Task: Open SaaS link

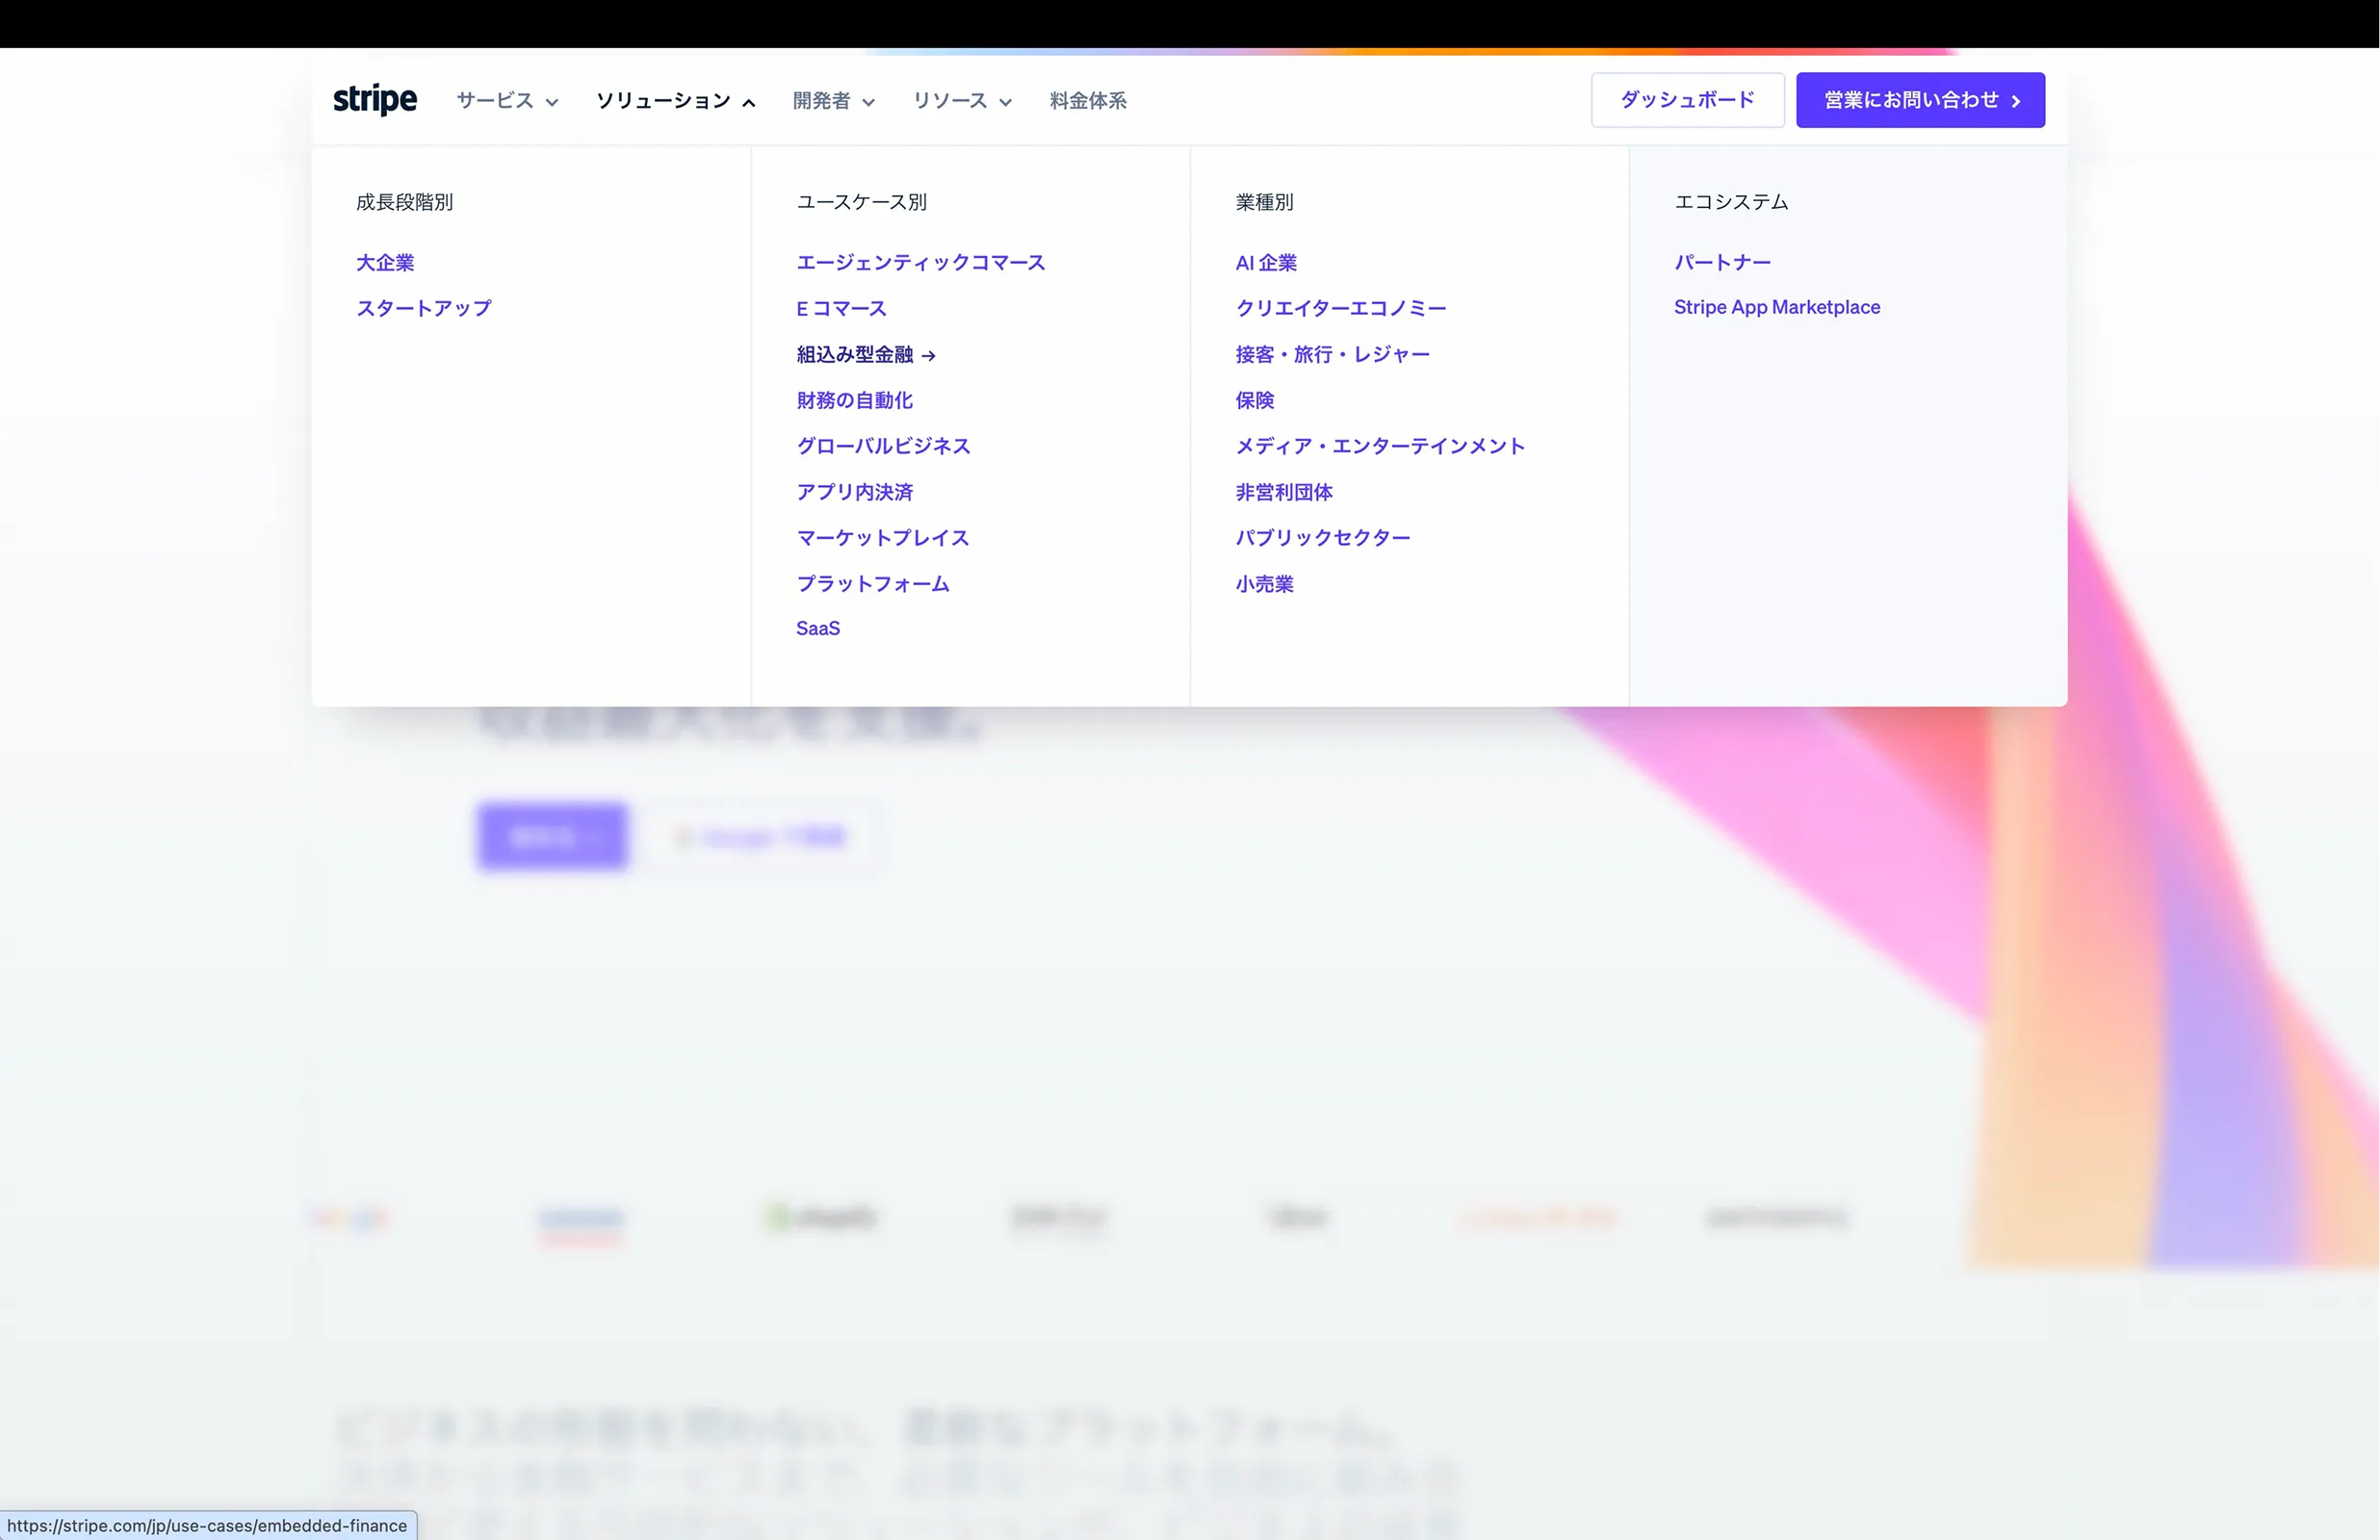Action: [x=818, y=628]
